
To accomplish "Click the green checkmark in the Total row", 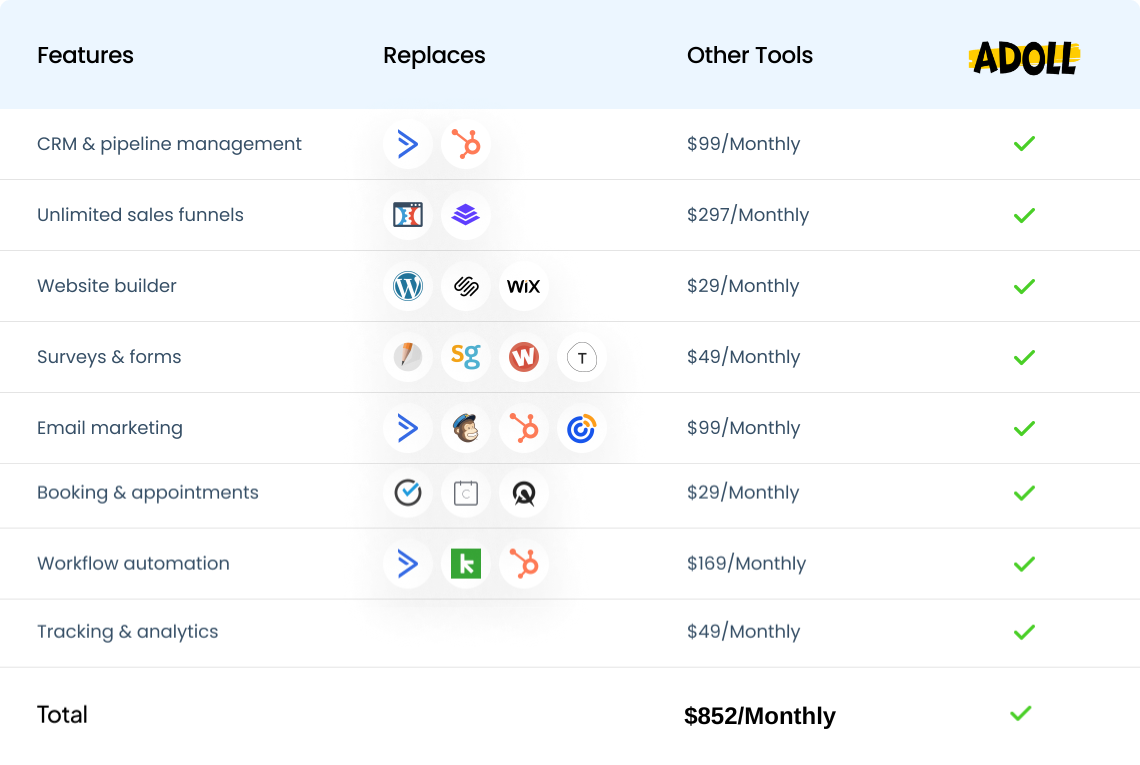I will click(x=1020, y=714).
